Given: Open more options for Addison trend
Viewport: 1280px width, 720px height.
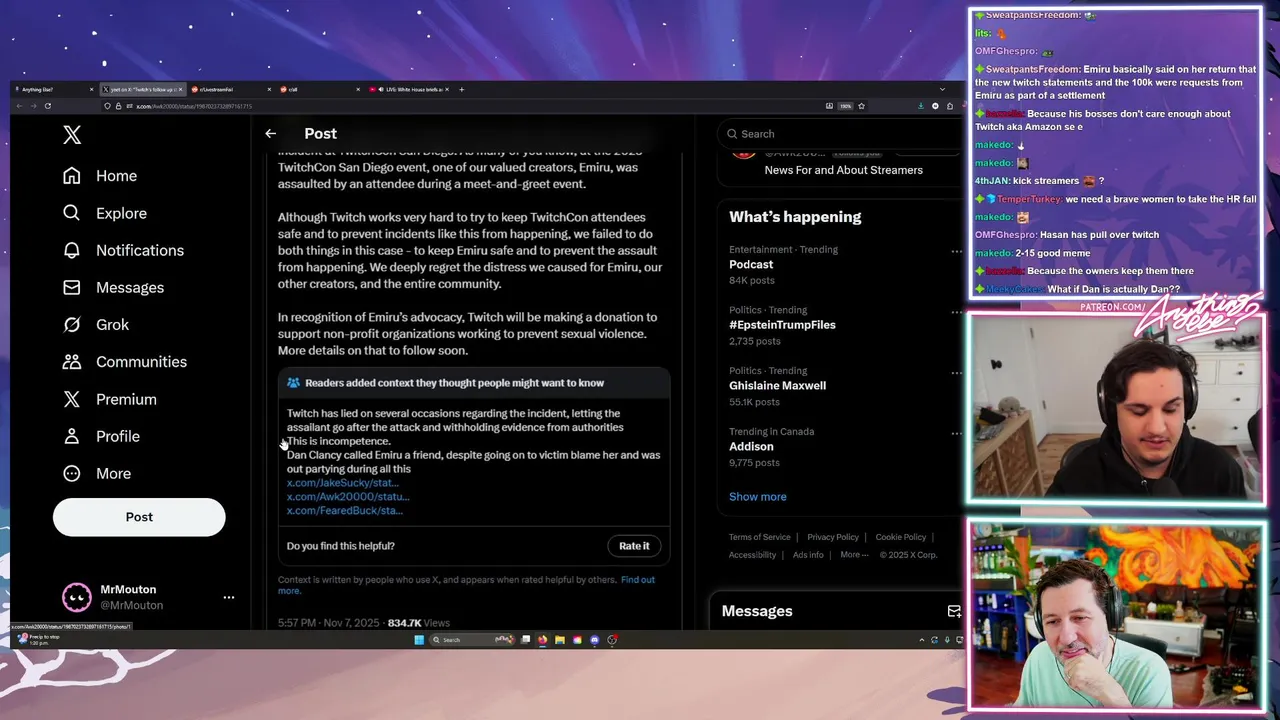Looking at the screenshot, I should pos(956,434).
